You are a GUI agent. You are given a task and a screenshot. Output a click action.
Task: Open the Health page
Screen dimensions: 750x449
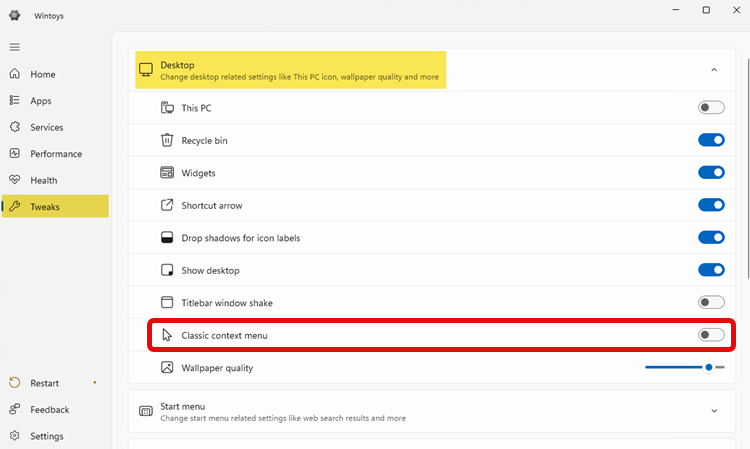43,180
